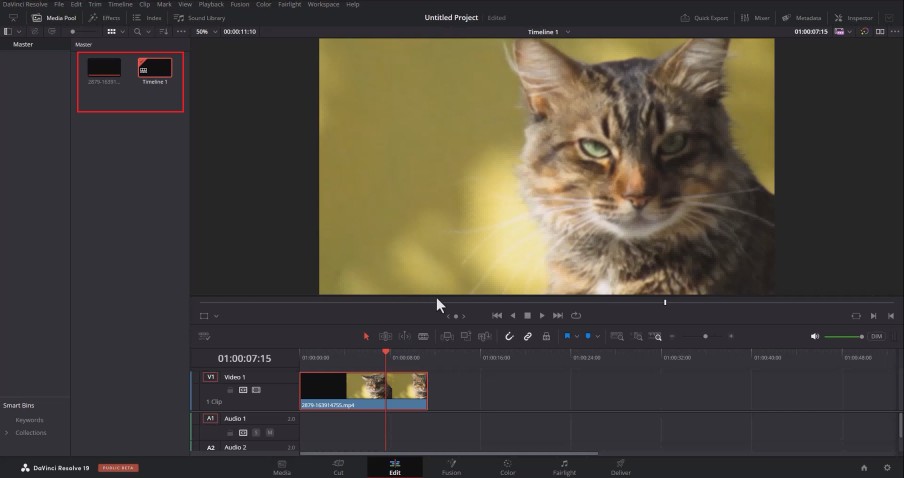The width and height of the screenshot is (904, 478).
Task: Open the Inspector panel
Action: coord(853,18)
